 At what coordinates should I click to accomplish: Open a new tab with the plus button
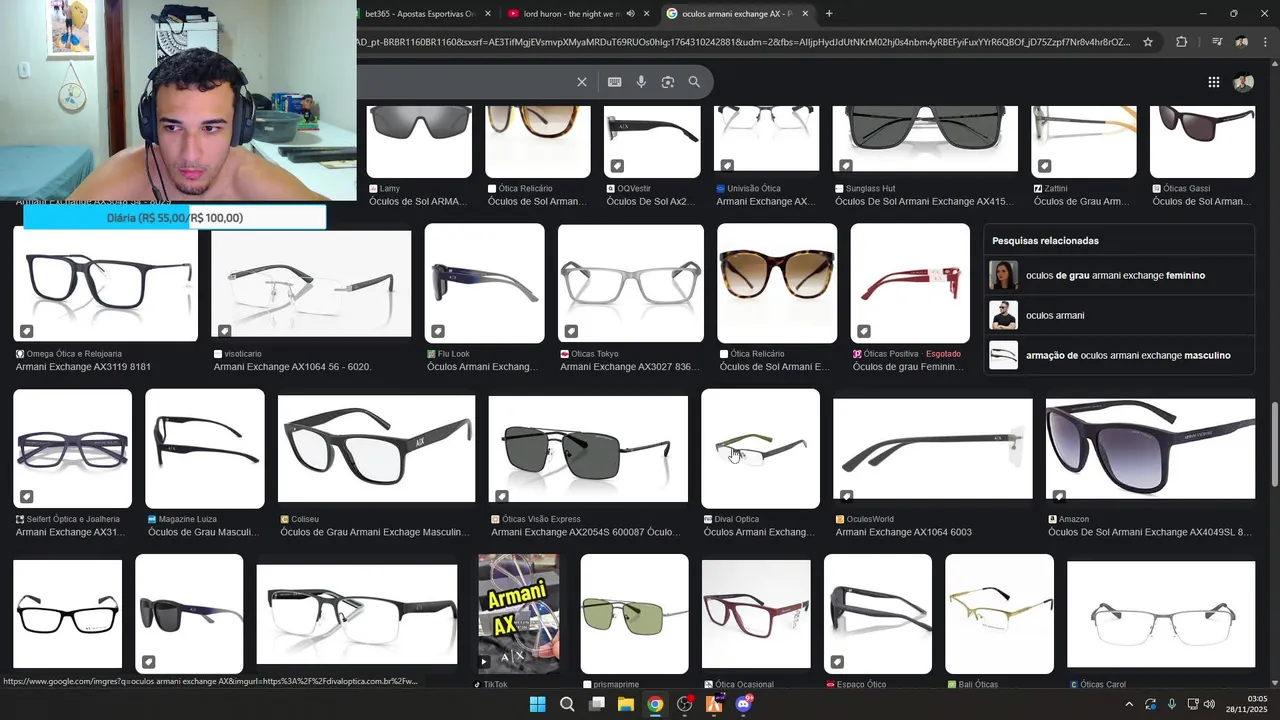click(x=829, y=13)
